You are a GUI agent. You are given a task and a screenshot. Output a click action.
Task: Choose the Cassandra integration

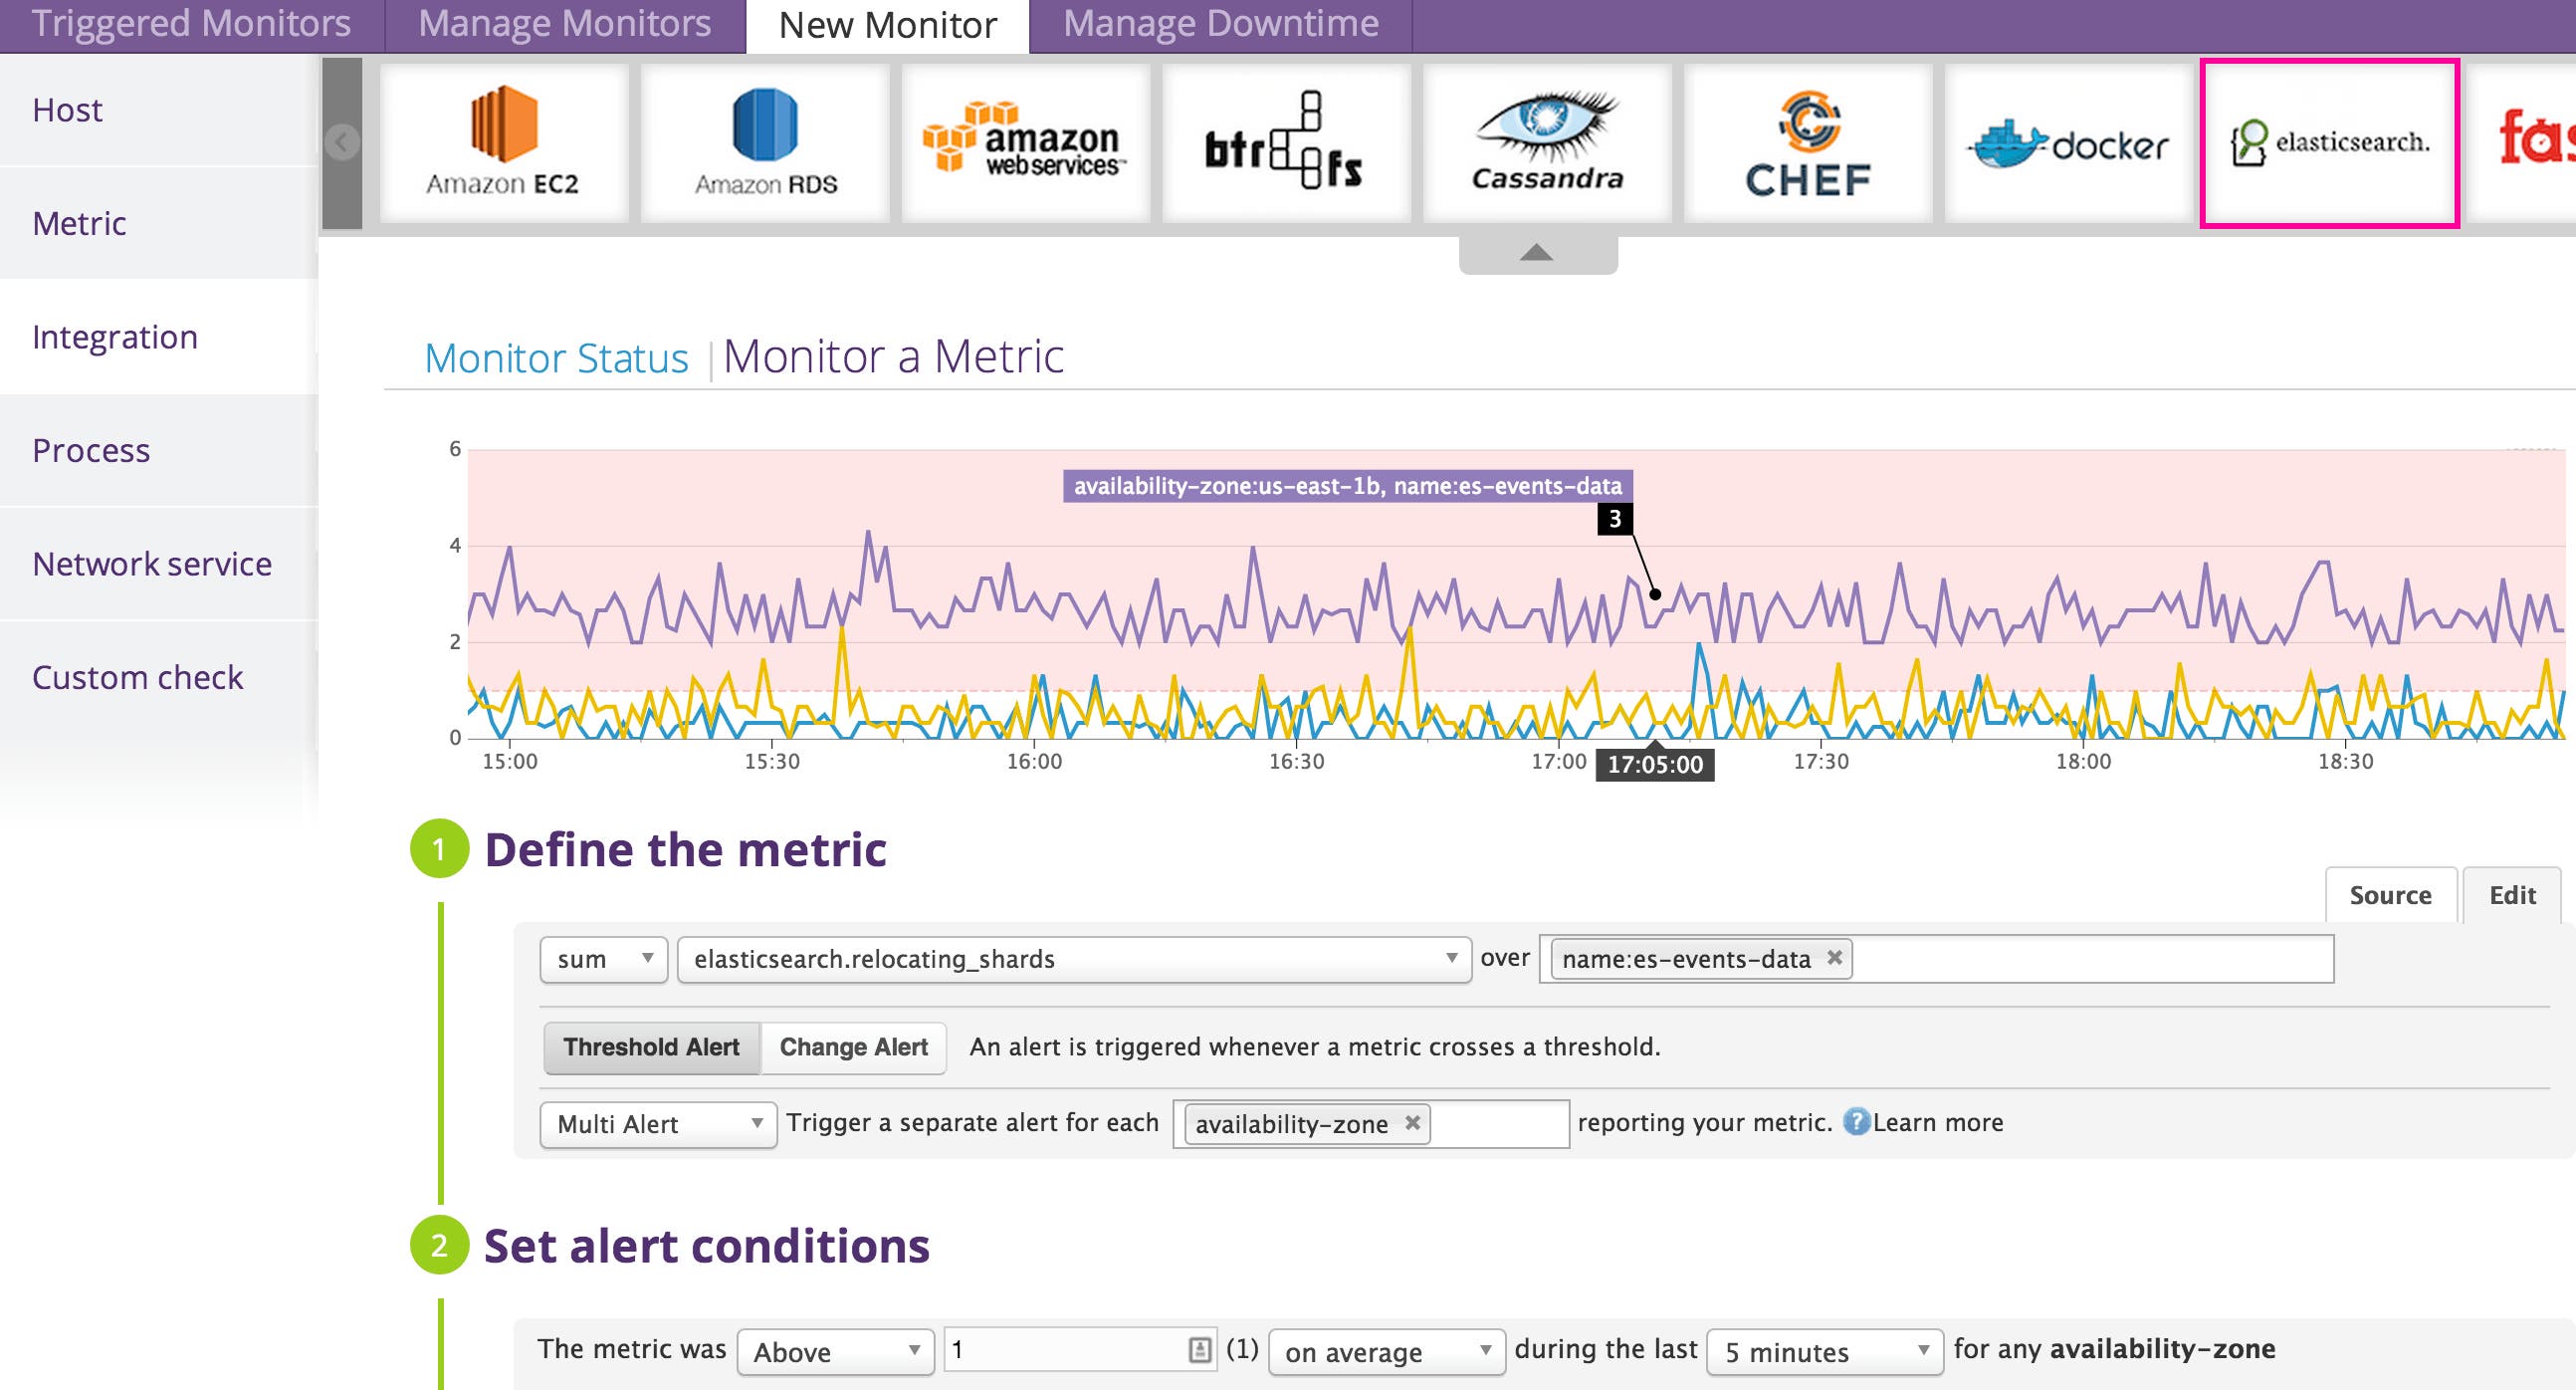(x=1548, y=143)
